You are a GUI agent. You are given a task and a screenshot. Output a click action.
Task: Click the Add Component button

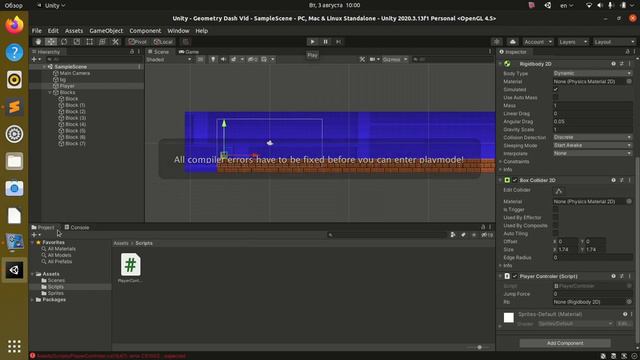[x=565, y=343]
